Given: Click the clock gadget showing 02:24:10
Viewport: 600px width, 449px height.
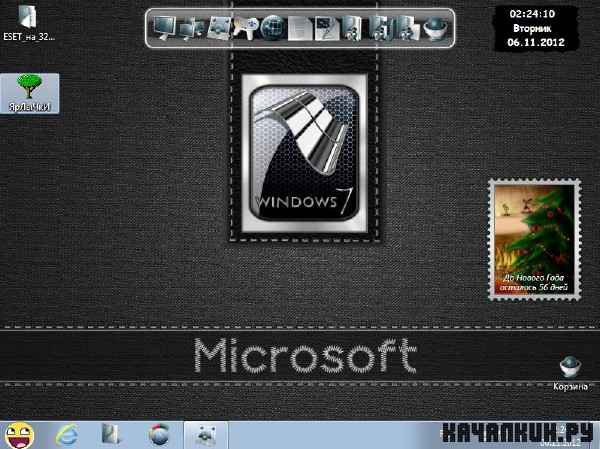Looking at the screenshot, I should click(532, 14).
